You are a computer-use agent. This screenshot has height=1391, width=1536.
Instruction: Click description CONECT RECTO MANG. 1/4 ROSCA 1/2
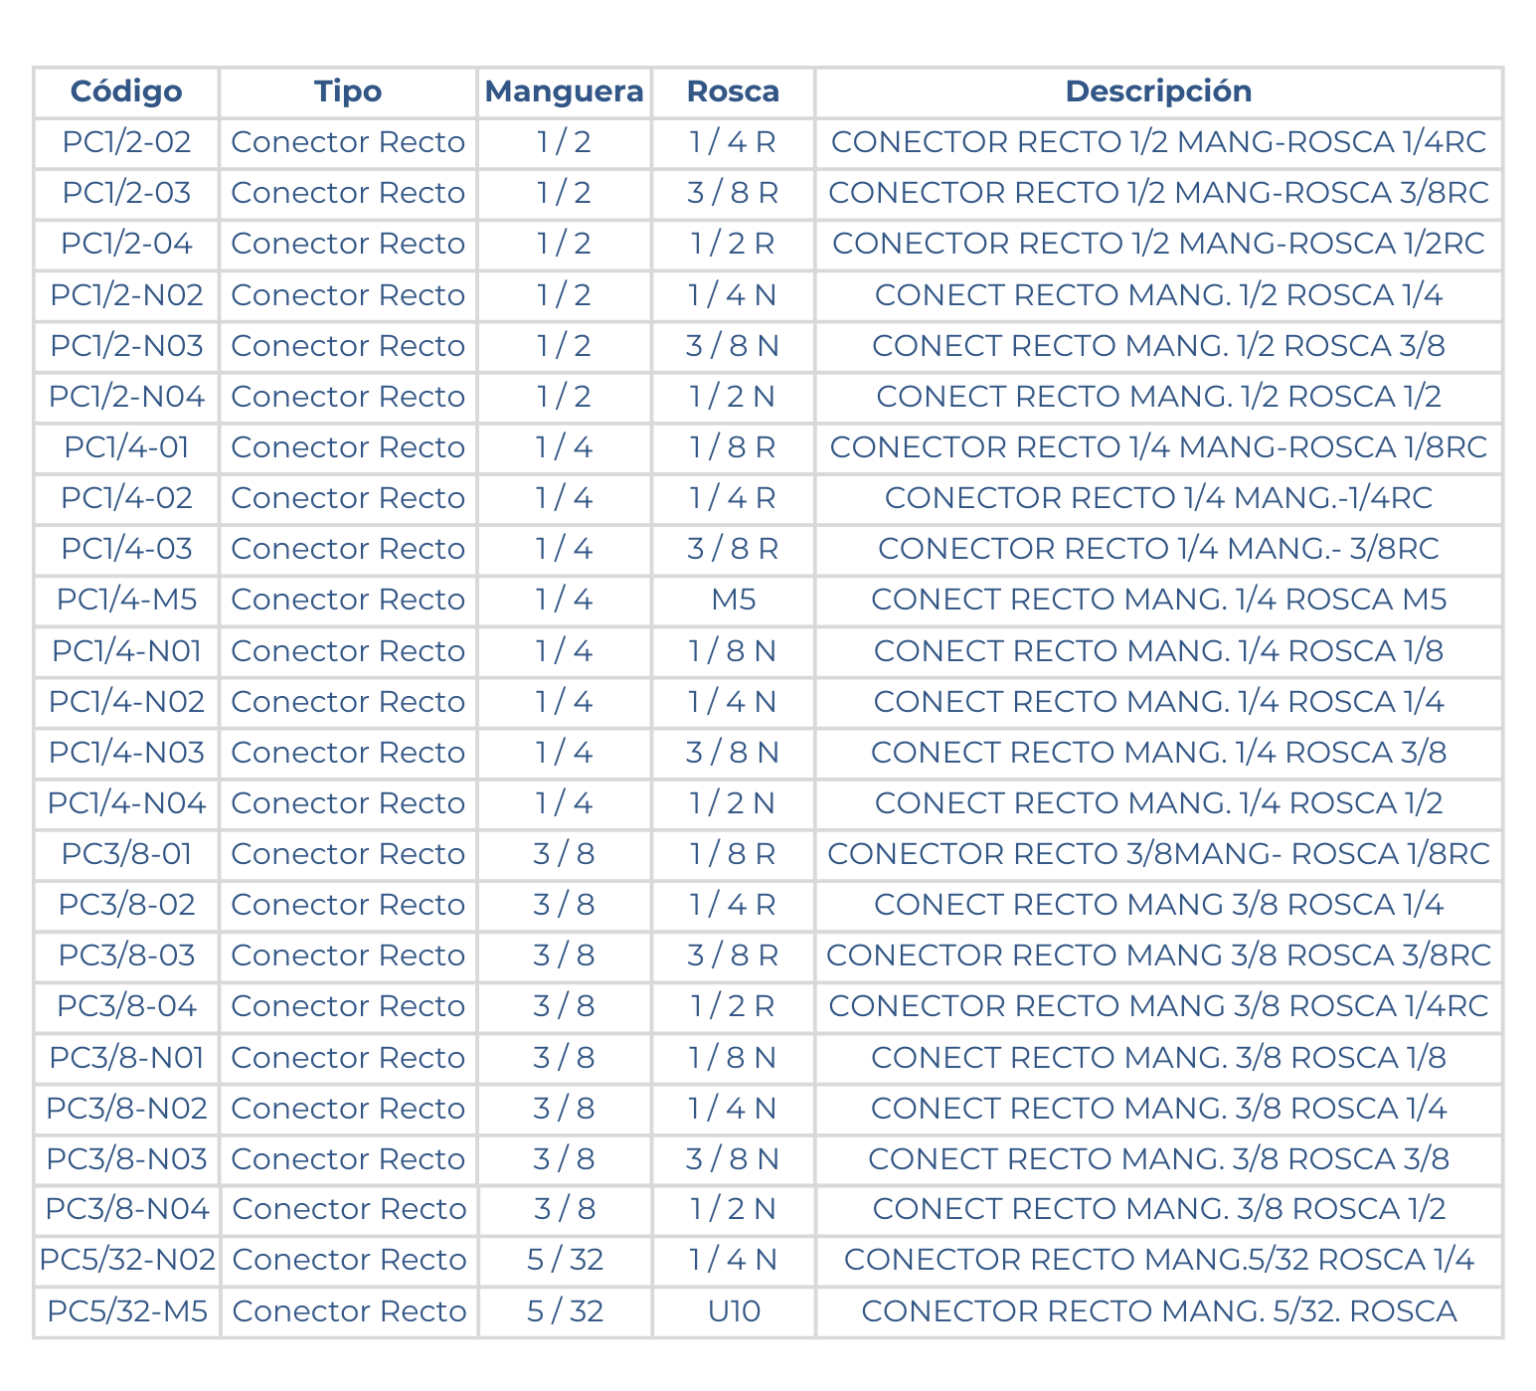pos(1158,803)
